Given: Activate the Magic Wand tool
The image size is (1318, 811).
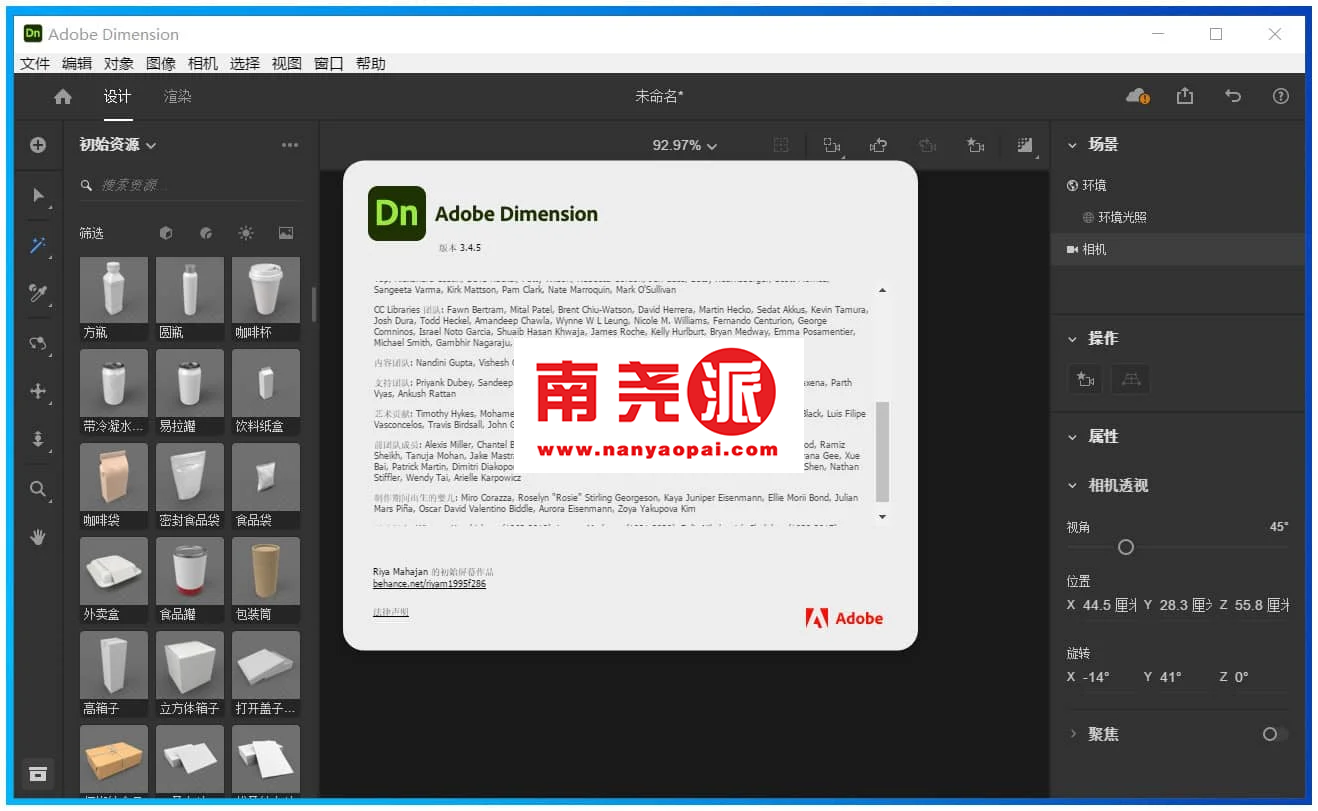Looking at the screenshot, I should 38,245.
